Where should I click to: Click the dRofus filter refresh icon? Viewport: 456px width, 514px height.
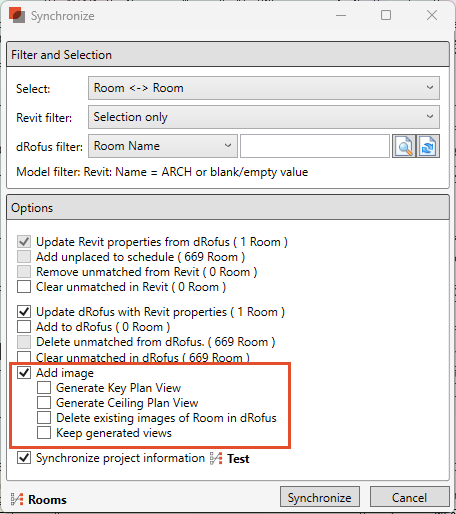(428, 146)
